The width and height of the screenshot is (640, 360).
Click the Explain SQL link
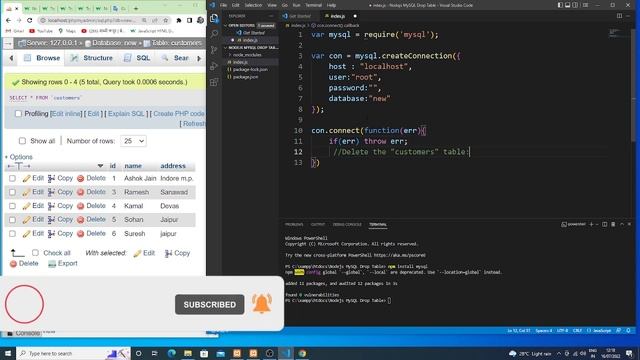pyautogui.click(x=126, y=114)
